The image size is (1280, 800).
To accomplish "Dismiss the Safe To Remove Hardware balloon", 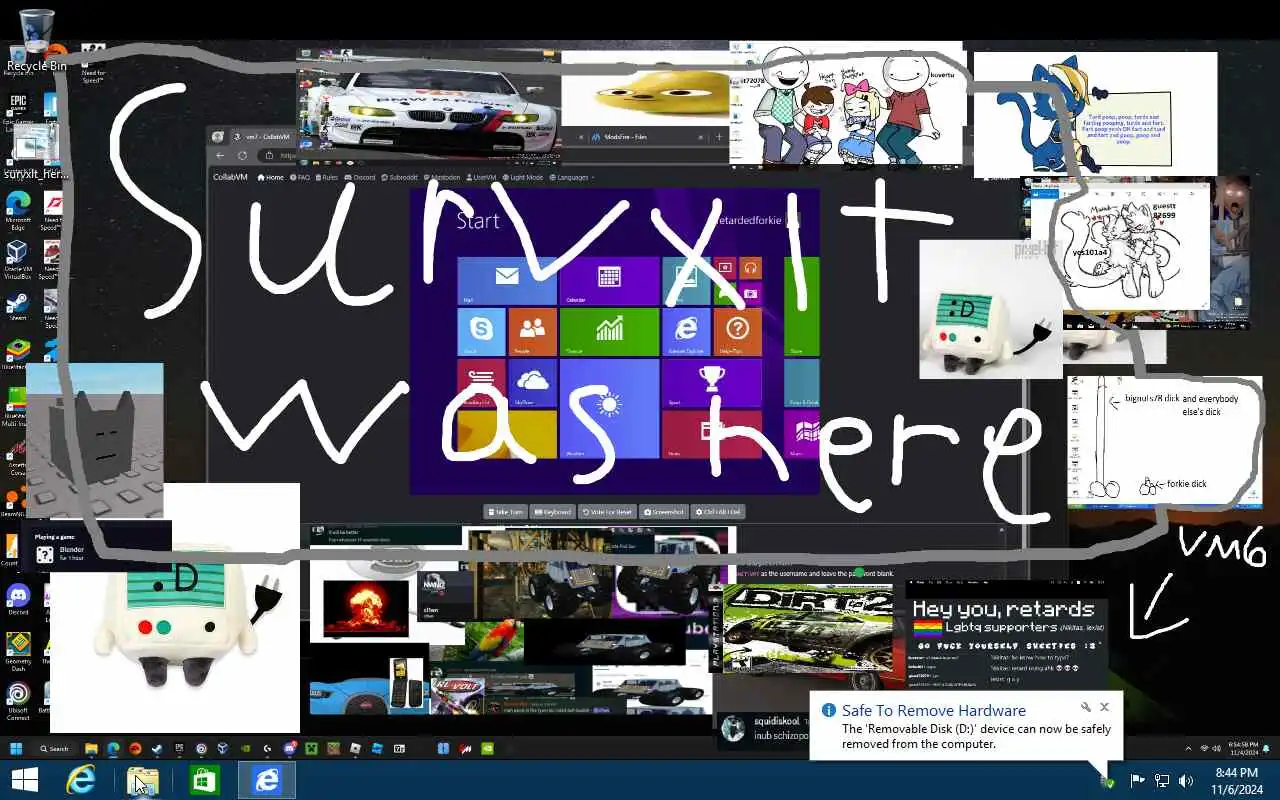I will click(x=1104, y=708).
